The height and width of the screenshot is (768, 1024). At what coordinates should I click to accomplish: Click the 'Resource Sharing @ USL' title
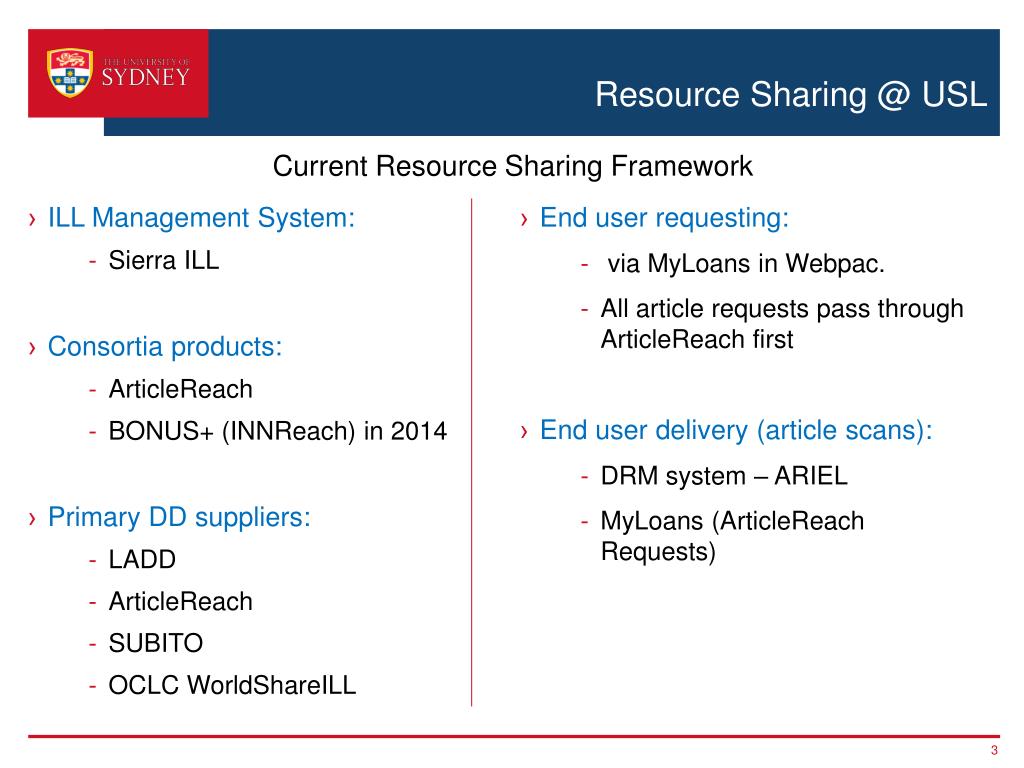coord(790,95)
